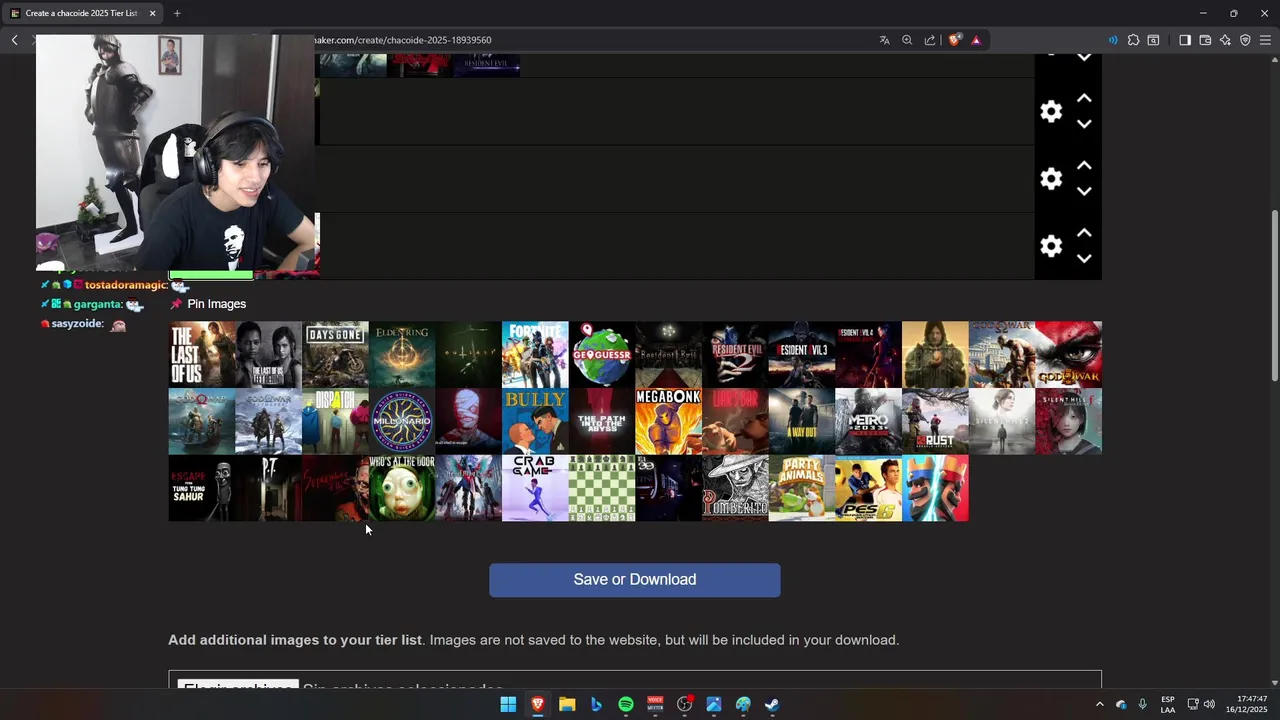Choose the Silent Hill f image
The width and height of the screenshot is (1280, 720).
click(1068, 421)
